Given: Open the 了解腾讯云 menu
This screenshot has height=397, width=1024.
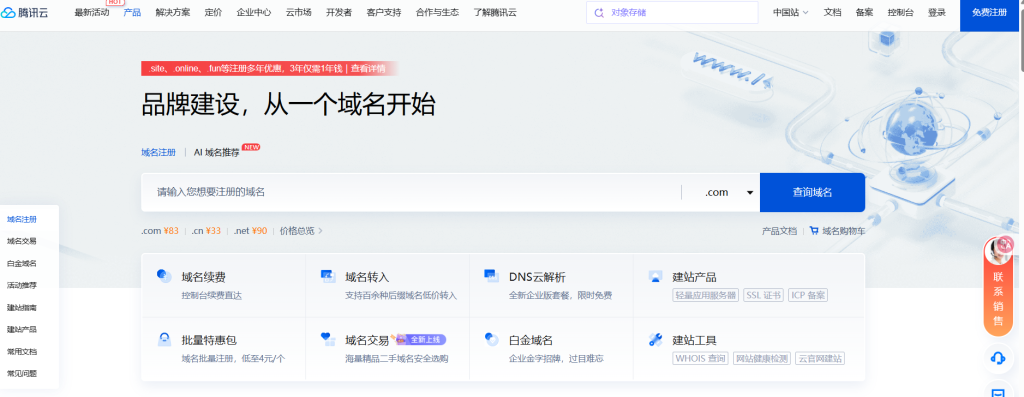Looking at the screenshot, I should pos(495,12).
